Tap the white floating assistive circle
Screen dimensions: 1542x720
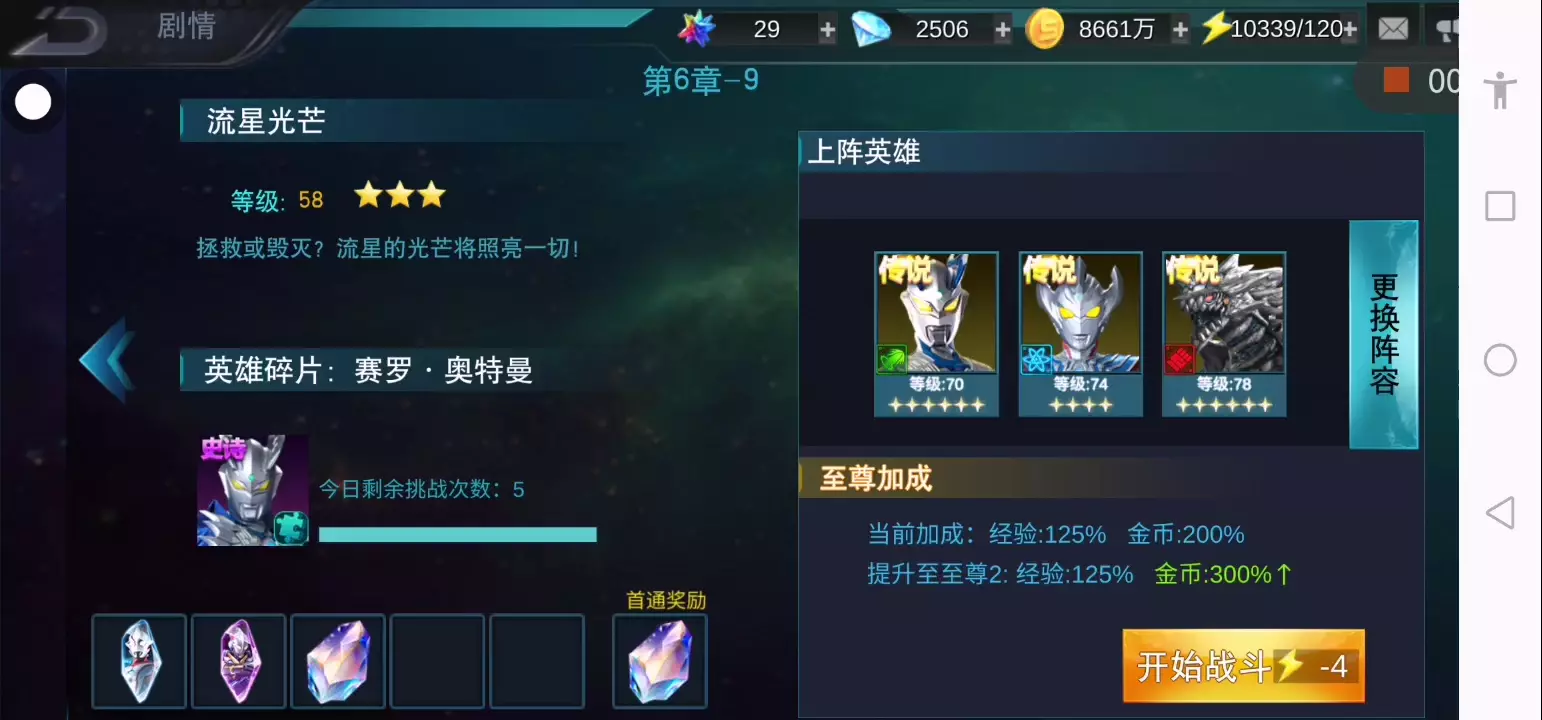click(x=33, y=102)
